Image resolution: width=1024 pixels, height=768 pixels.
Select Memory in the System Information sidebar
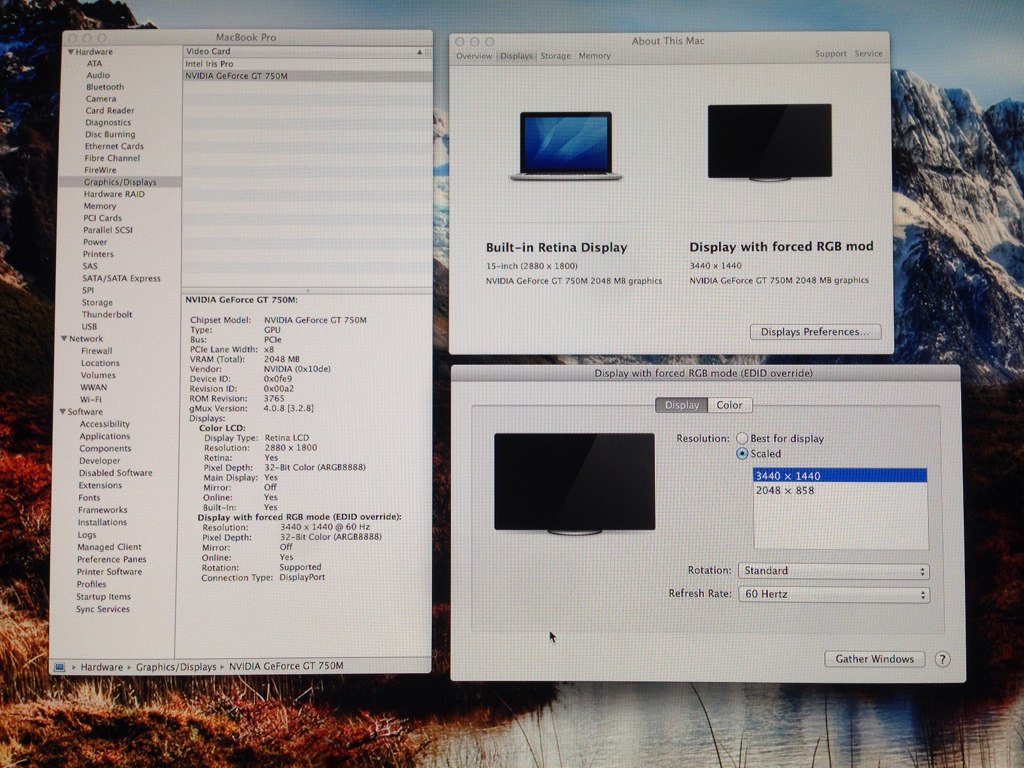coord(99,206)
